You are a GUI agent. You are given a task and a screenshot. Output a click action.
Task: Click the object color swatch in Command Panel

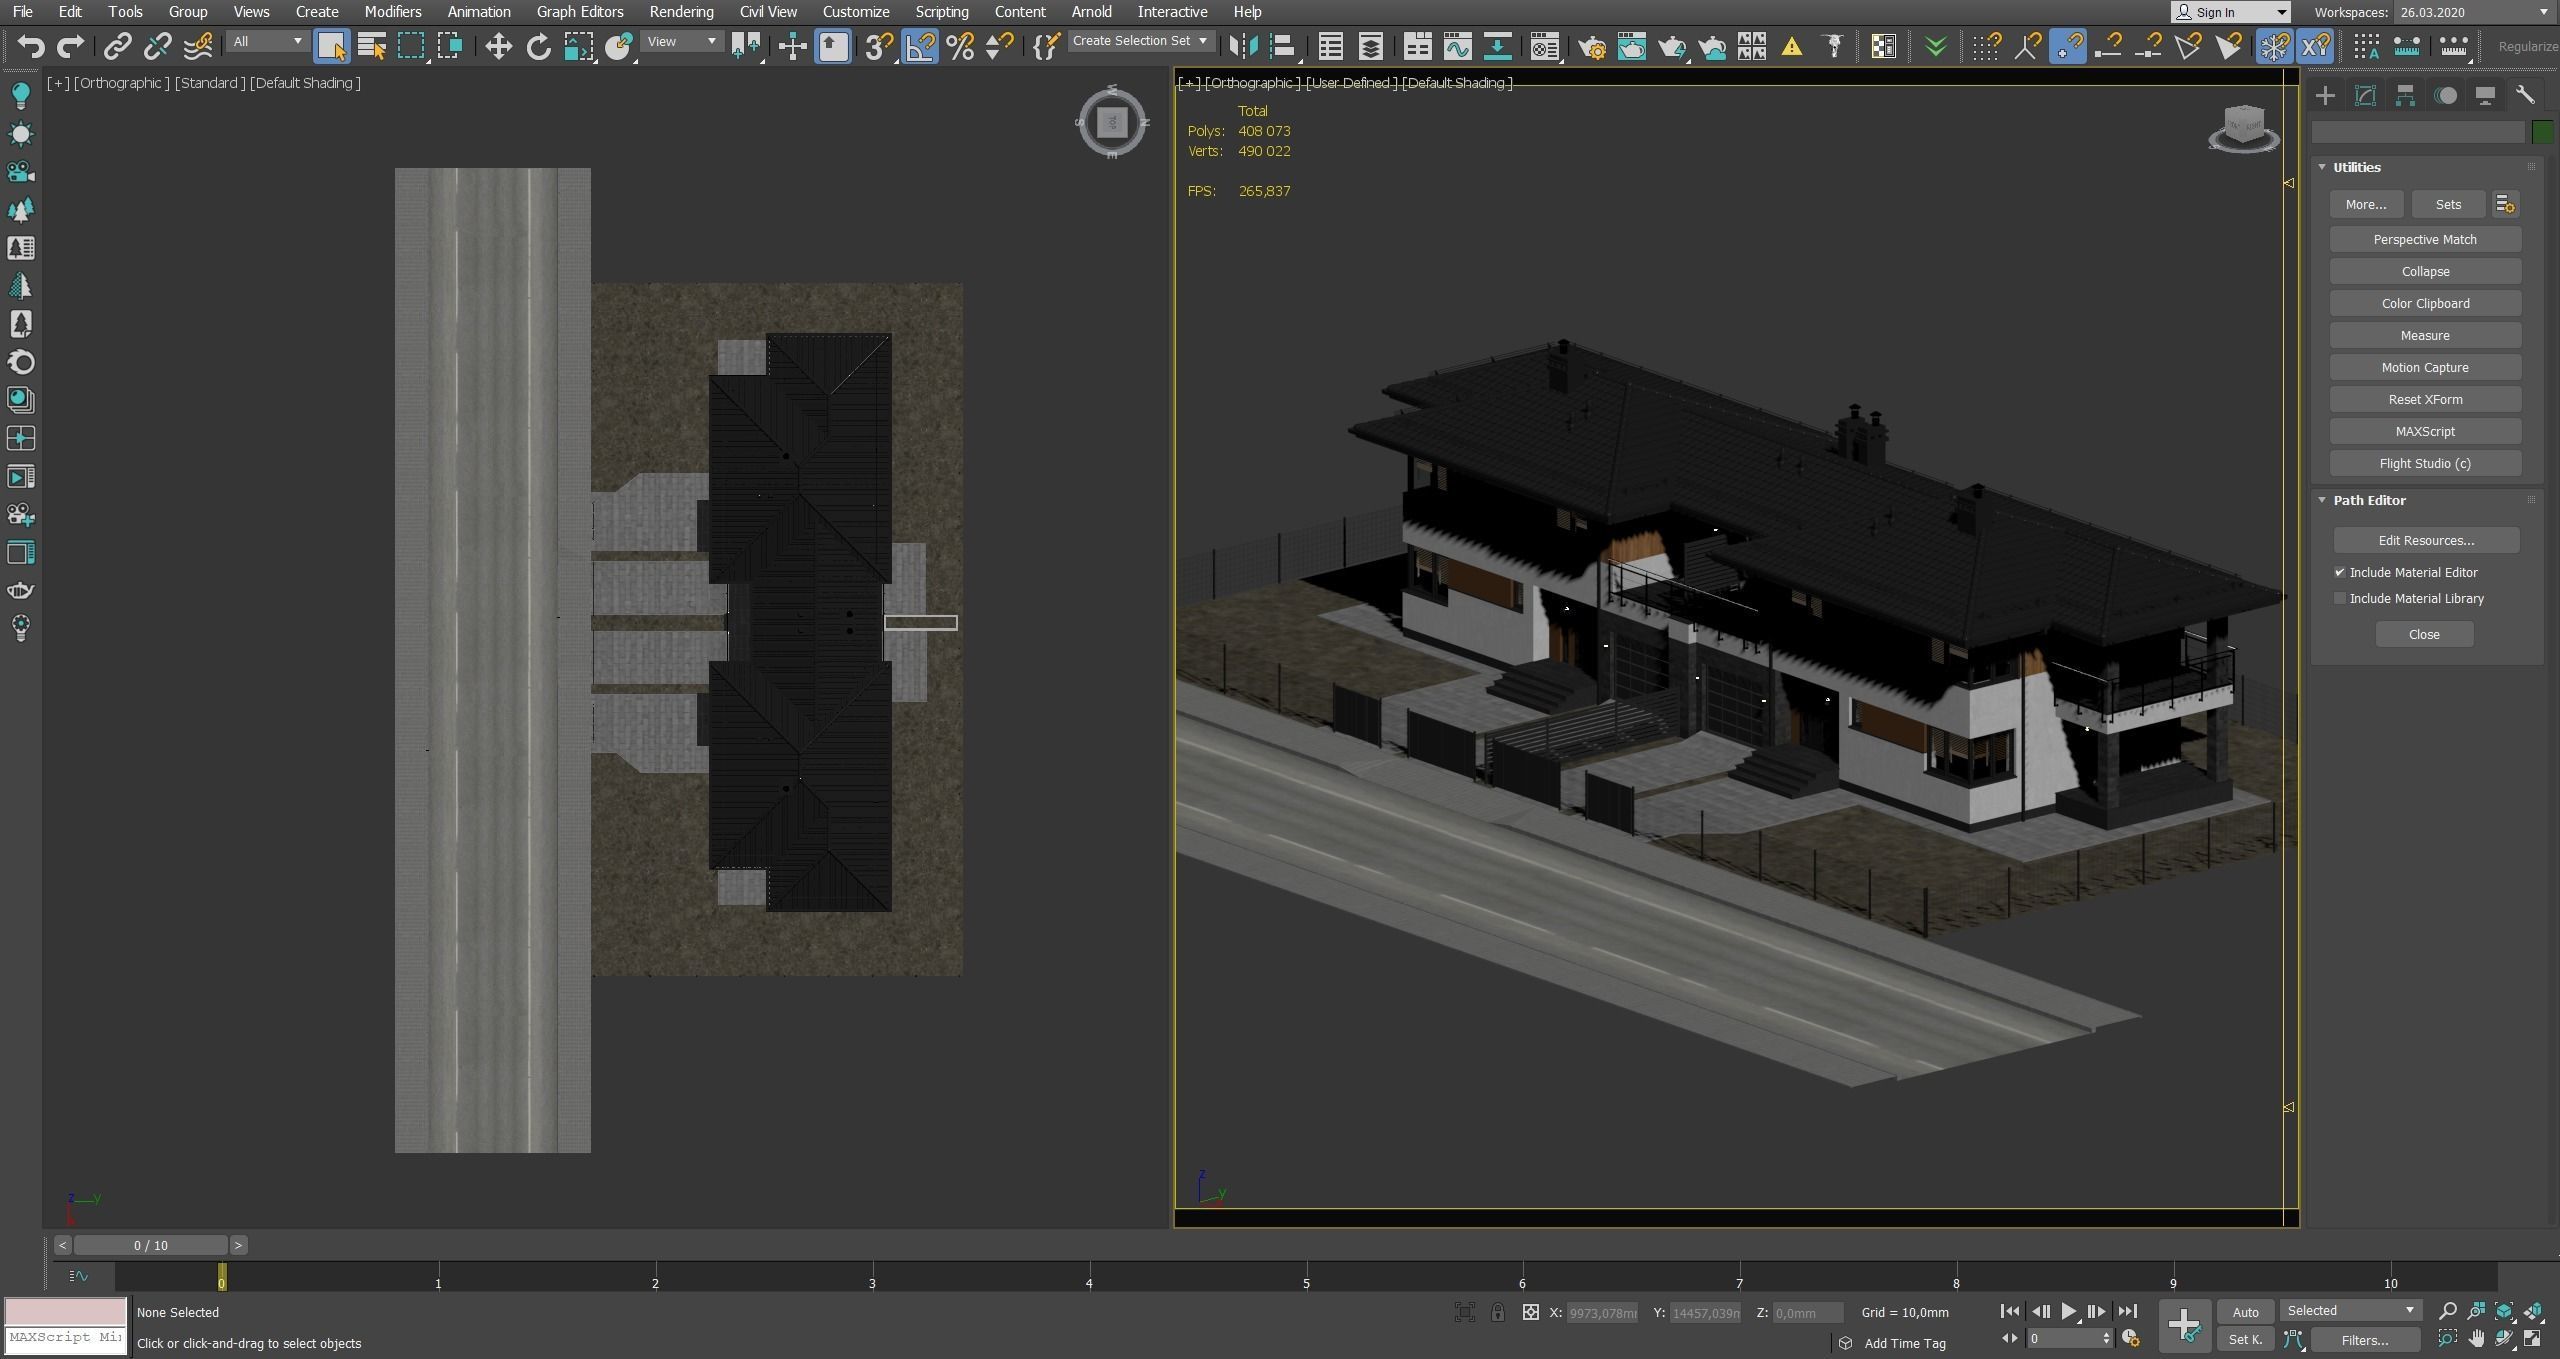2542,132
